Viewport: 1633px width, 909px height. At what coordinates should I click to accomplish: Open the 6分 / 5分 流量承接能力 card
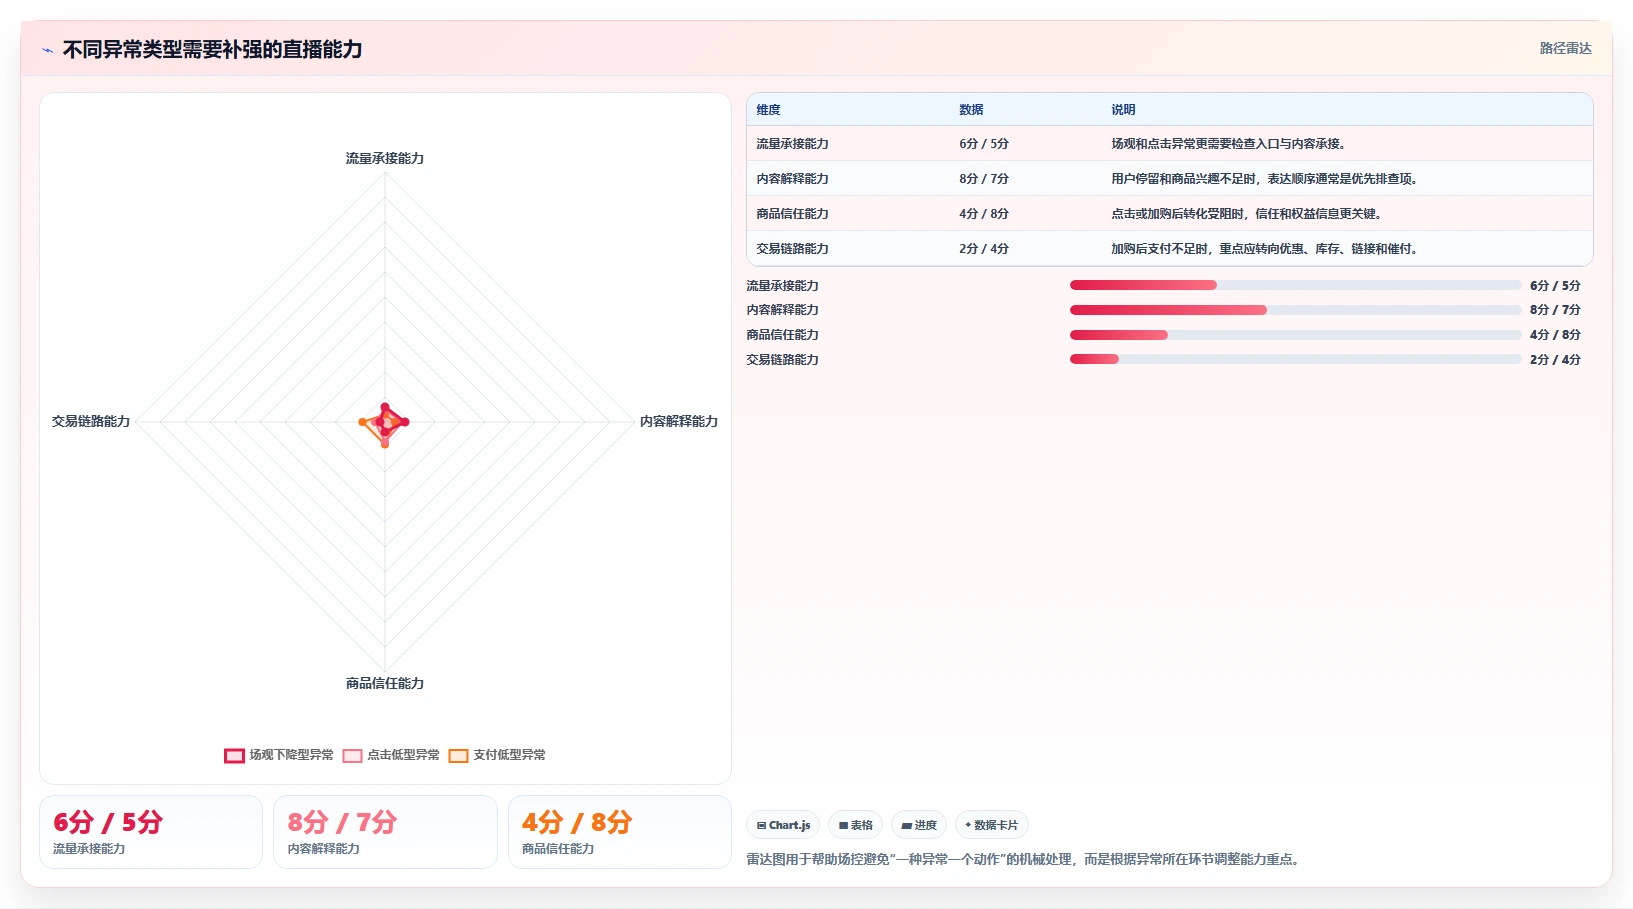pos(151,832)
